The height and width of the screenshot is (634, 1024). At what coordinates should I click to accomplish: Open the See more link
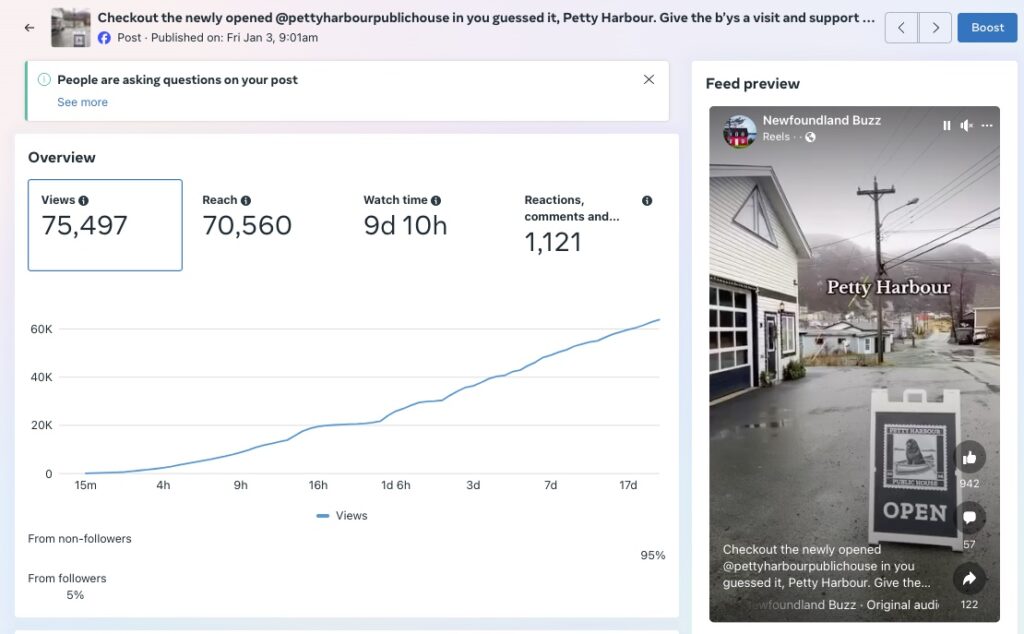[82, 102]
